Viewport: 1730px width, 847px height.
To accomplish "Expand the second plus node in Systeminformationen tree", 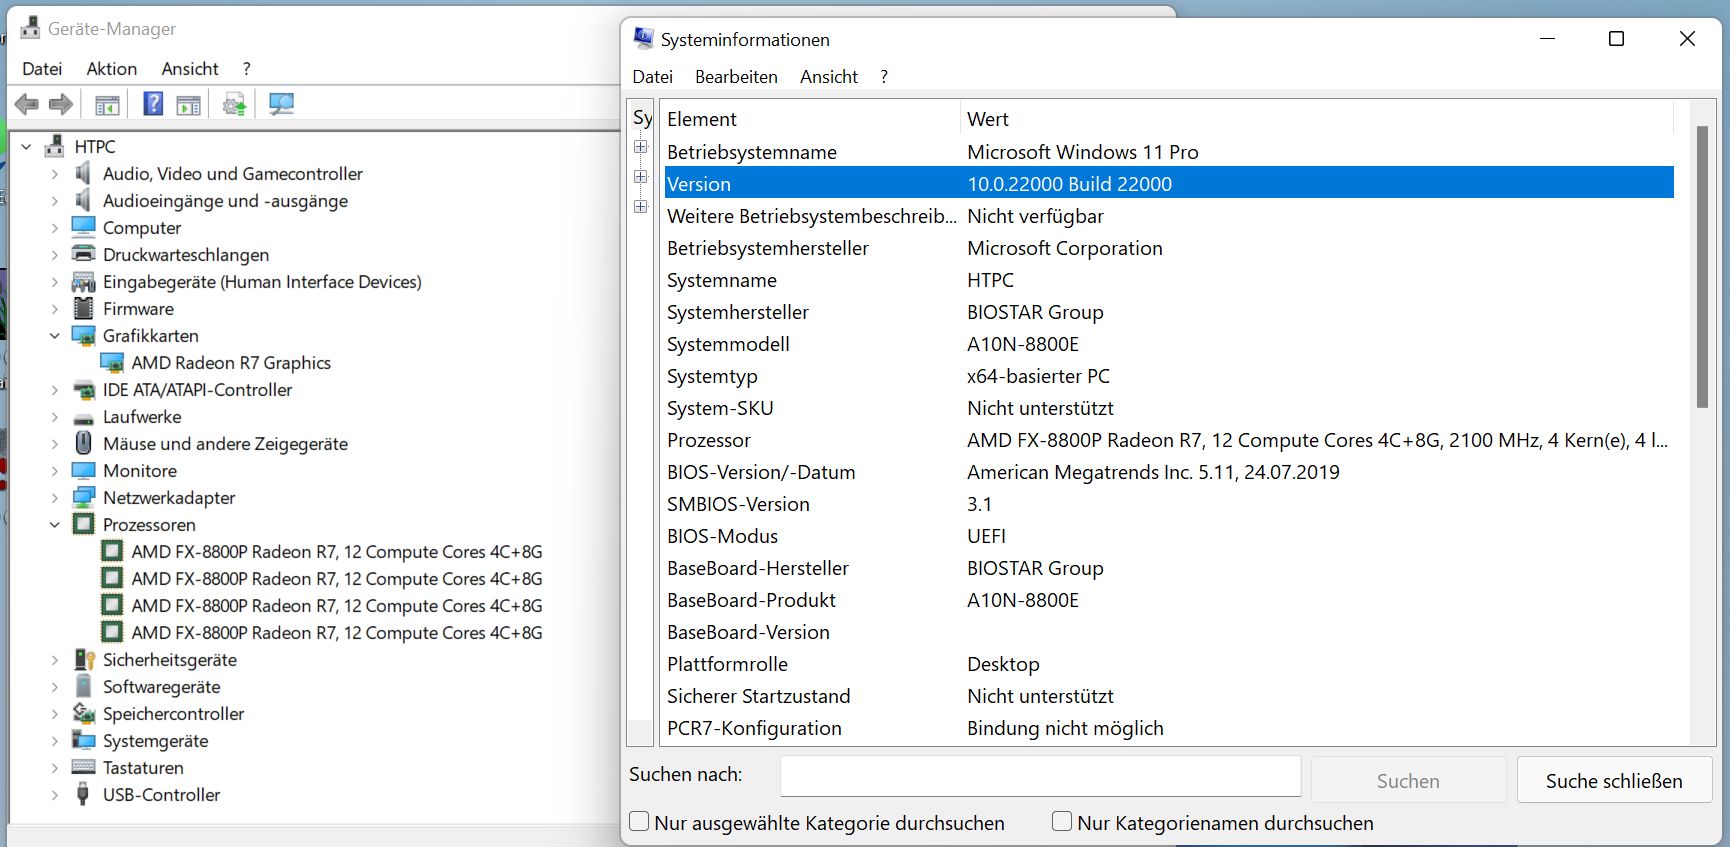I will coord(641,177).
